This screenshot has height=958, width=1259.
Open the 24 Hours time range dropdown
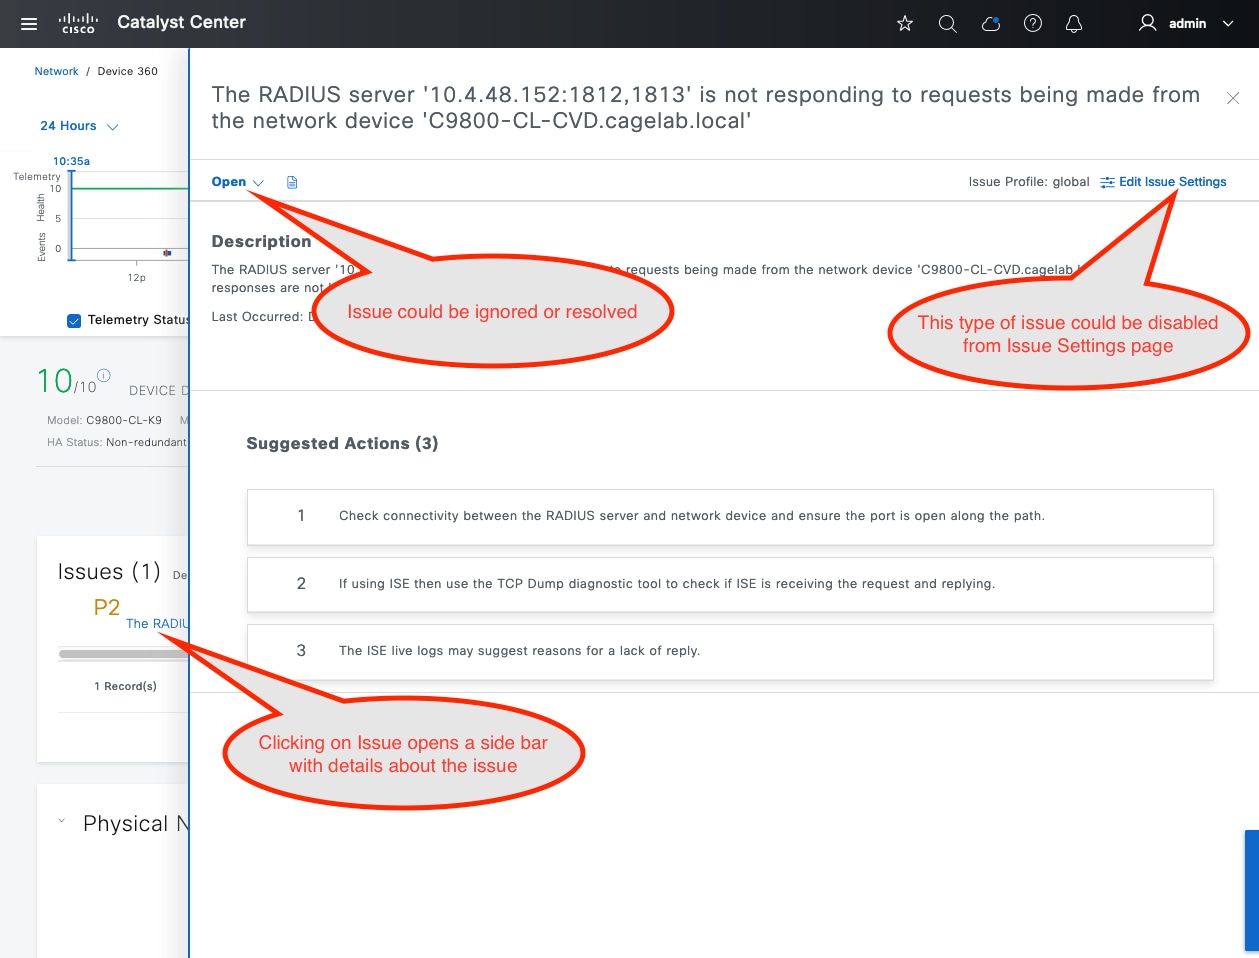tap(79, 126)
